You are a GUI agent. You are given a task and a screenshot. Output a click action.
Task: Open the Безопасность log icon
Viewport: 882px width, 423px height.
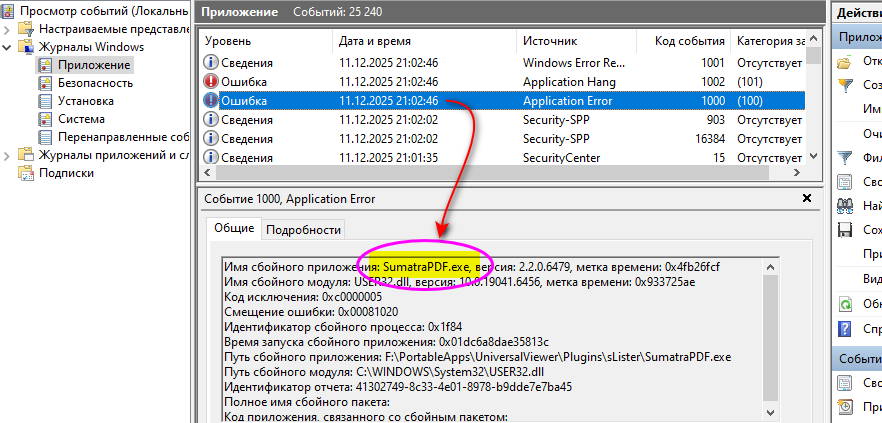[x=45, y=83]
